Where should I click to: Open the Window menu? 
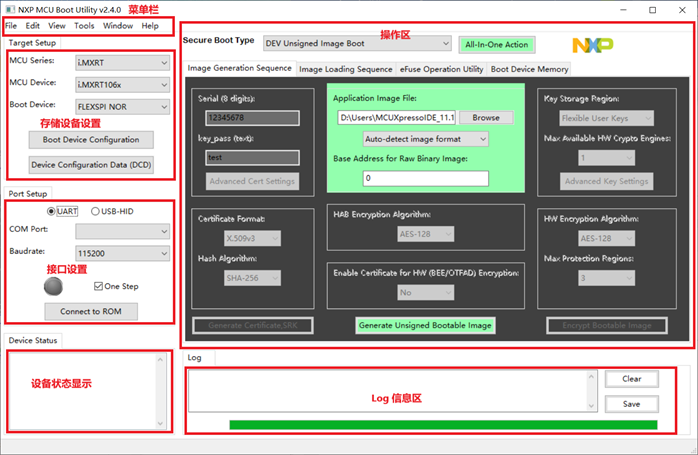click(x=118, y=26)
